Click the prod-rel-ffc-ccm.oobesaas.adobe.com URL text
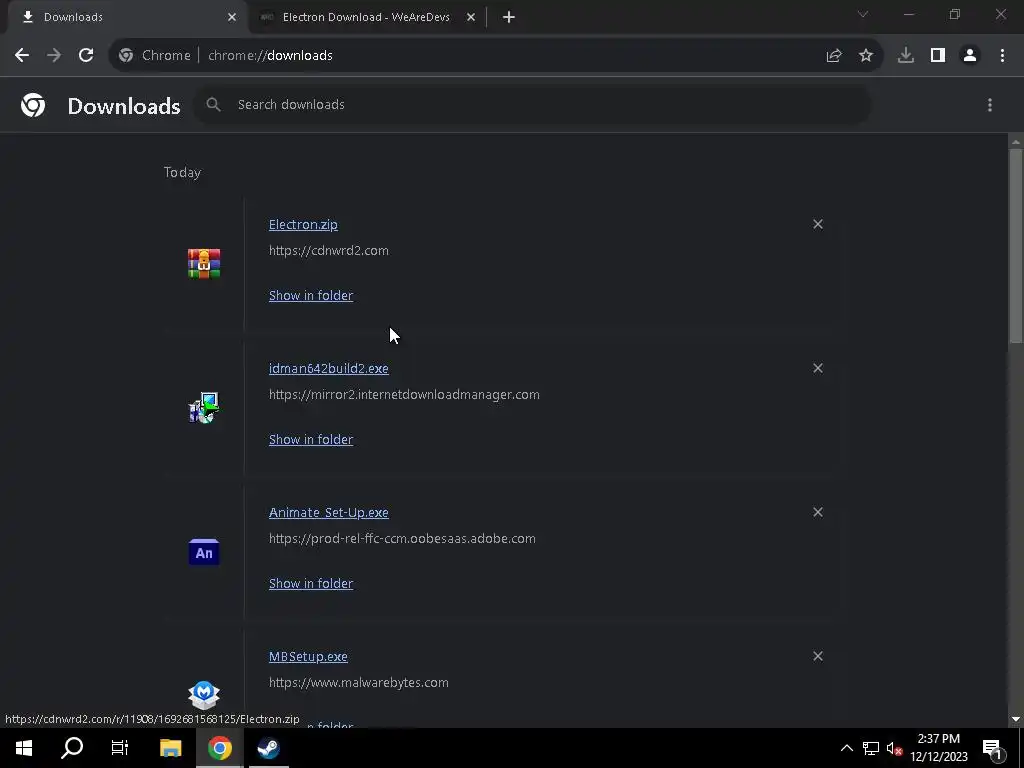 click(402, 539)
